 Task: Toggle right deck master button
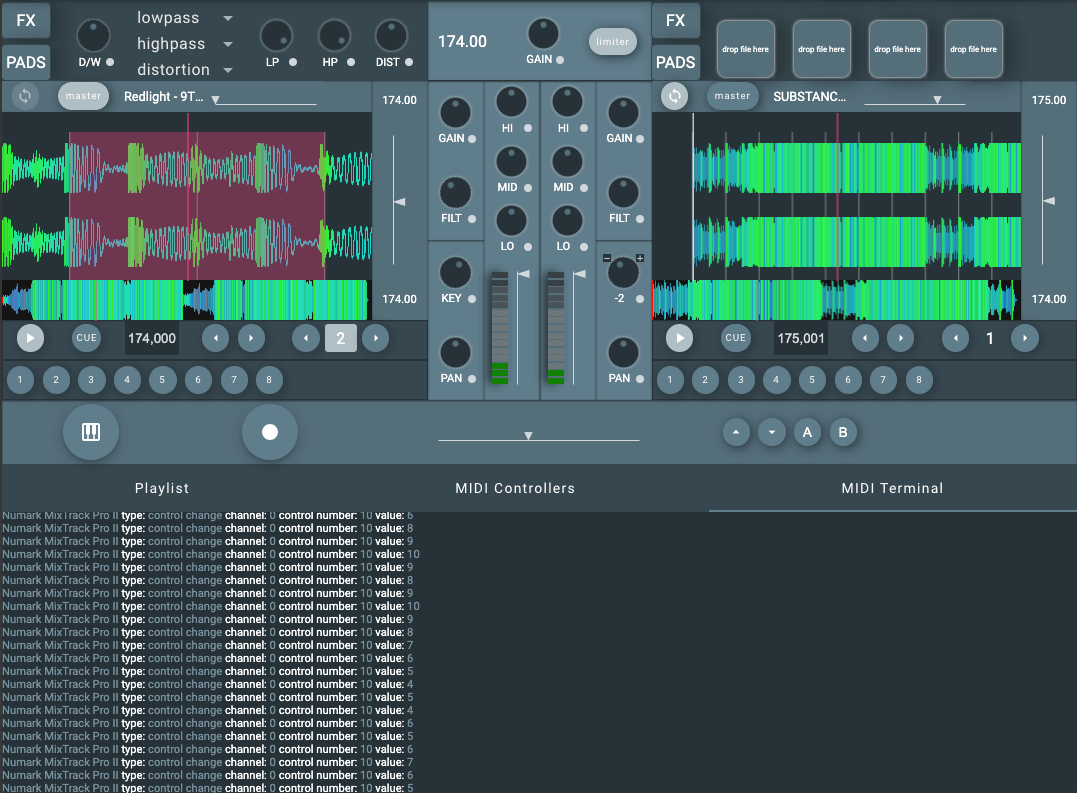coord(732,96)
